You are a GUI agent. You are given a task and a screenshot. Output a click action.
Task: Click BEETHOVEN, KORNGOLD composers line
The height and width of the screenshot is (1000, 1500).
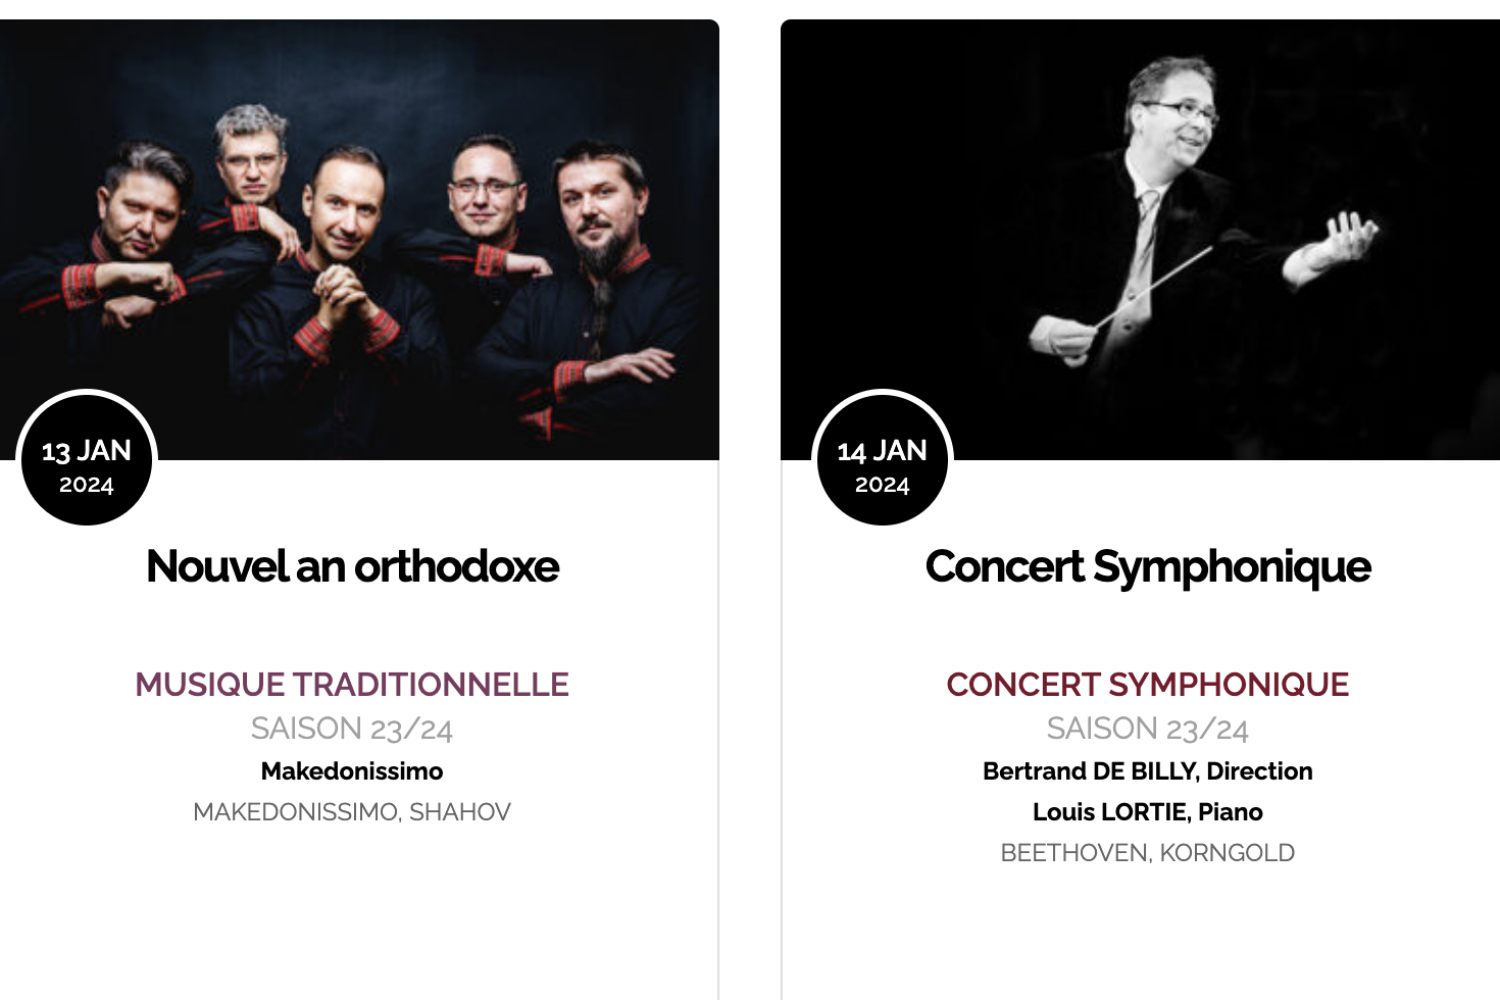coord(1147,853)
